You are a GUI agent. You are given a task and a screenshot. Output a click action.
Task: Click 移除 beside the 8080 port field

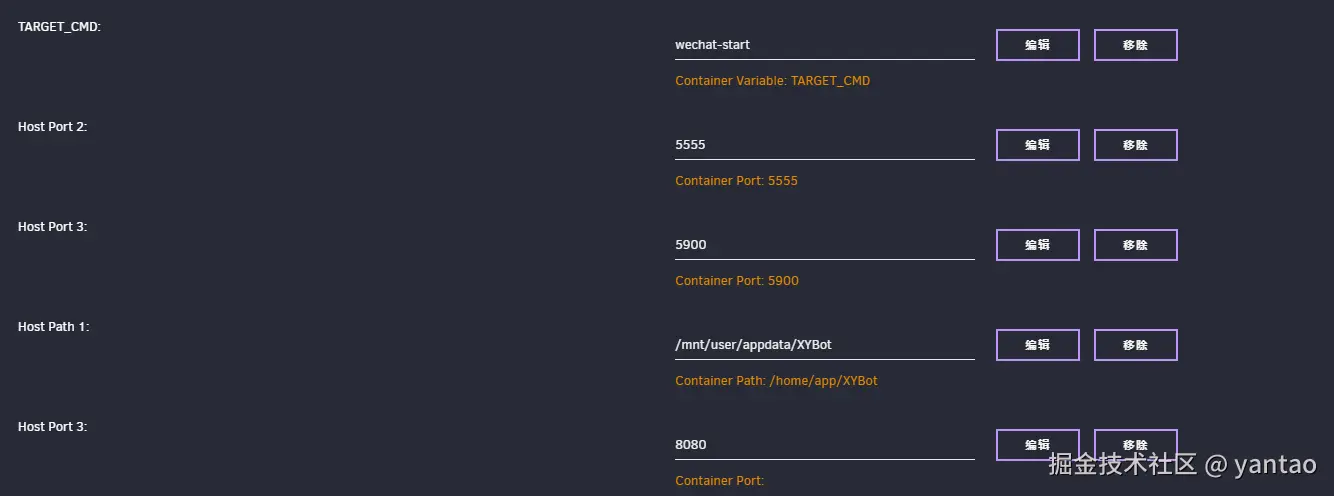(x=1135, y=444)
